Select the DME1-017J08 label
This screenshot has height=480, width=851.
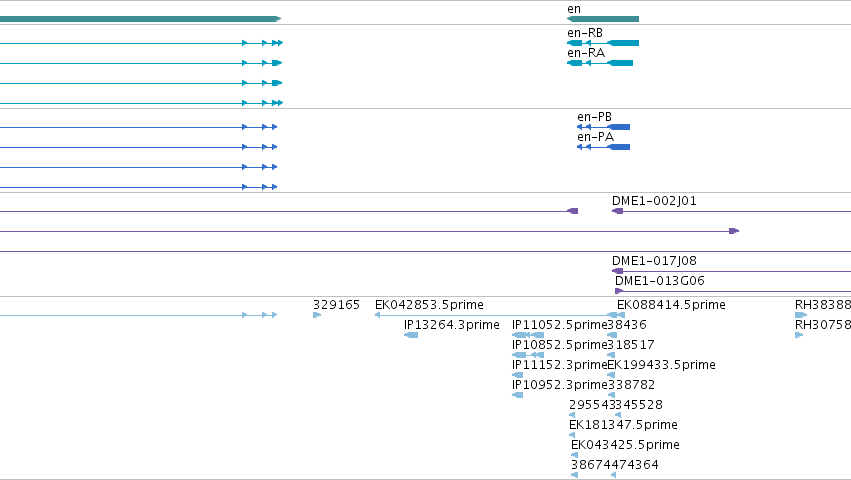point(654,261)
